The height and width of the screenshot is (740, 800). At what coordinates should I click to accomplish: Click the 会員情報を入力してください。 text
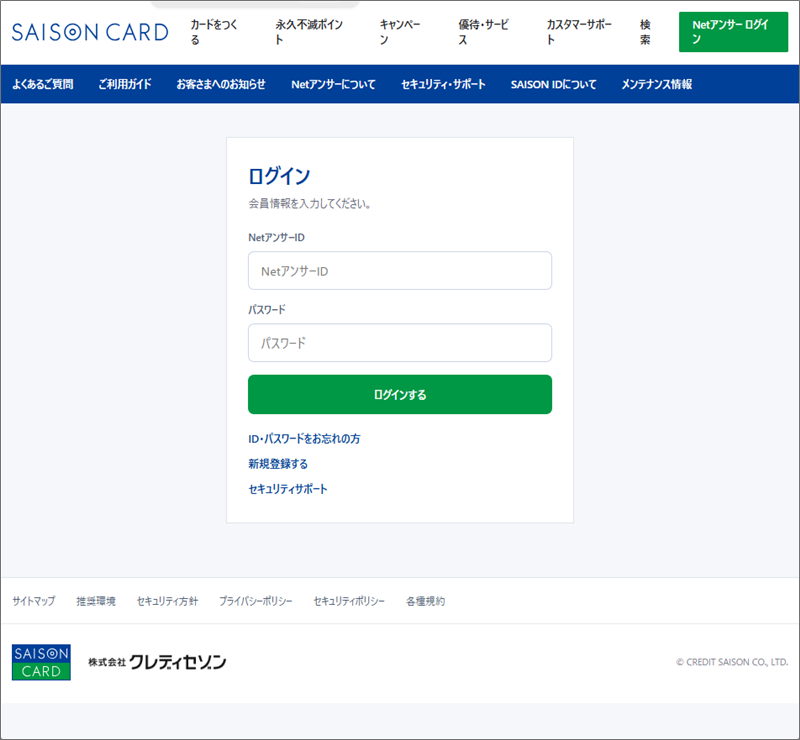tap(310, 203)
